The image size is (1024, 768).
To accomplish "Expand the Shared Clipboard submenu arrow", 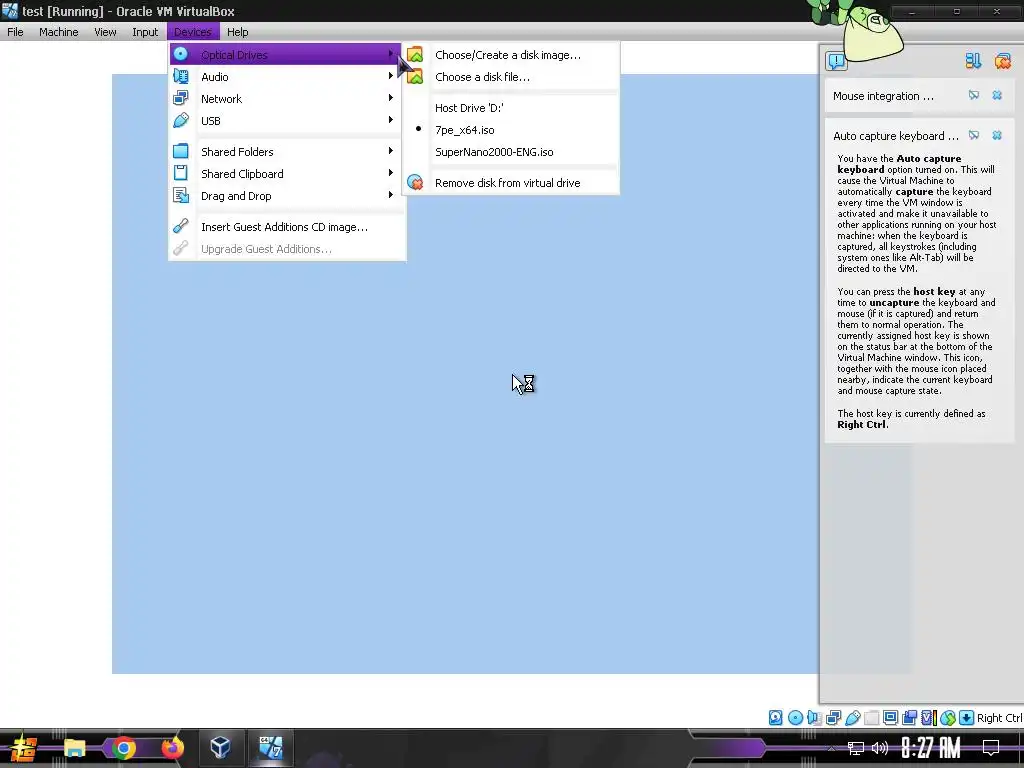I will (391, 172).
